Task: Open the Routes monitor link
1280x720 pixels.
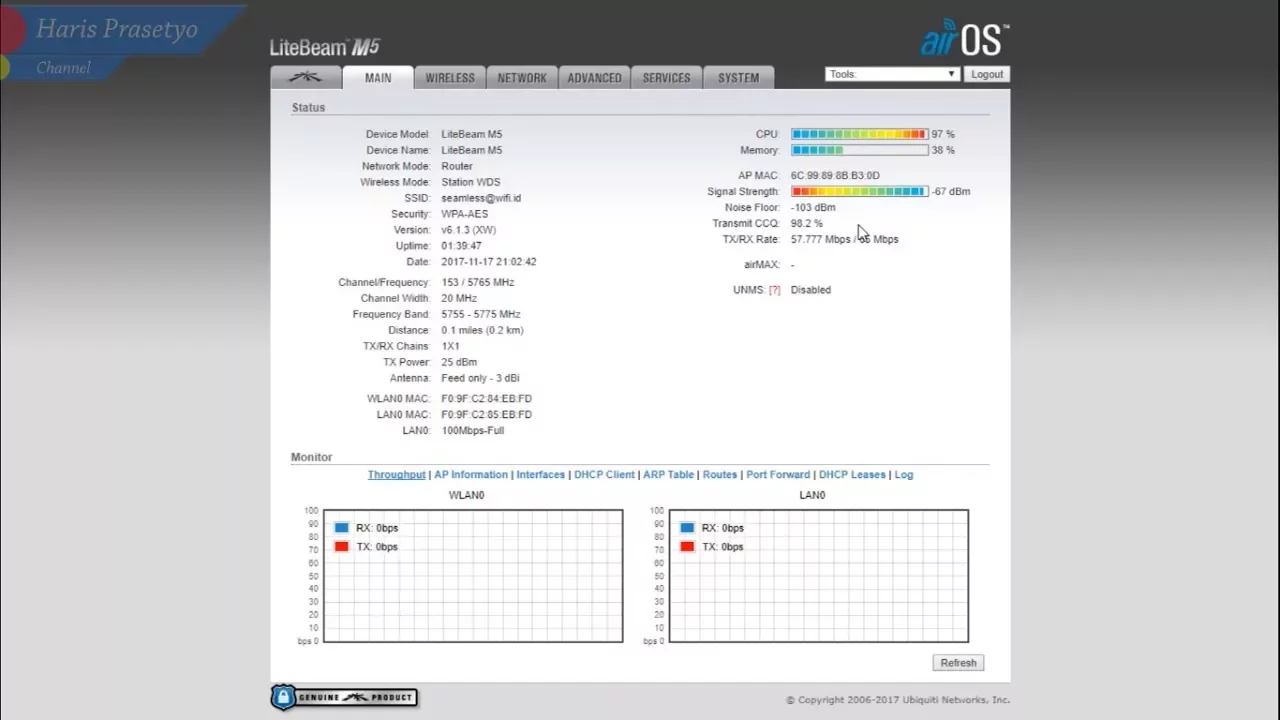Action: (719, 474)
